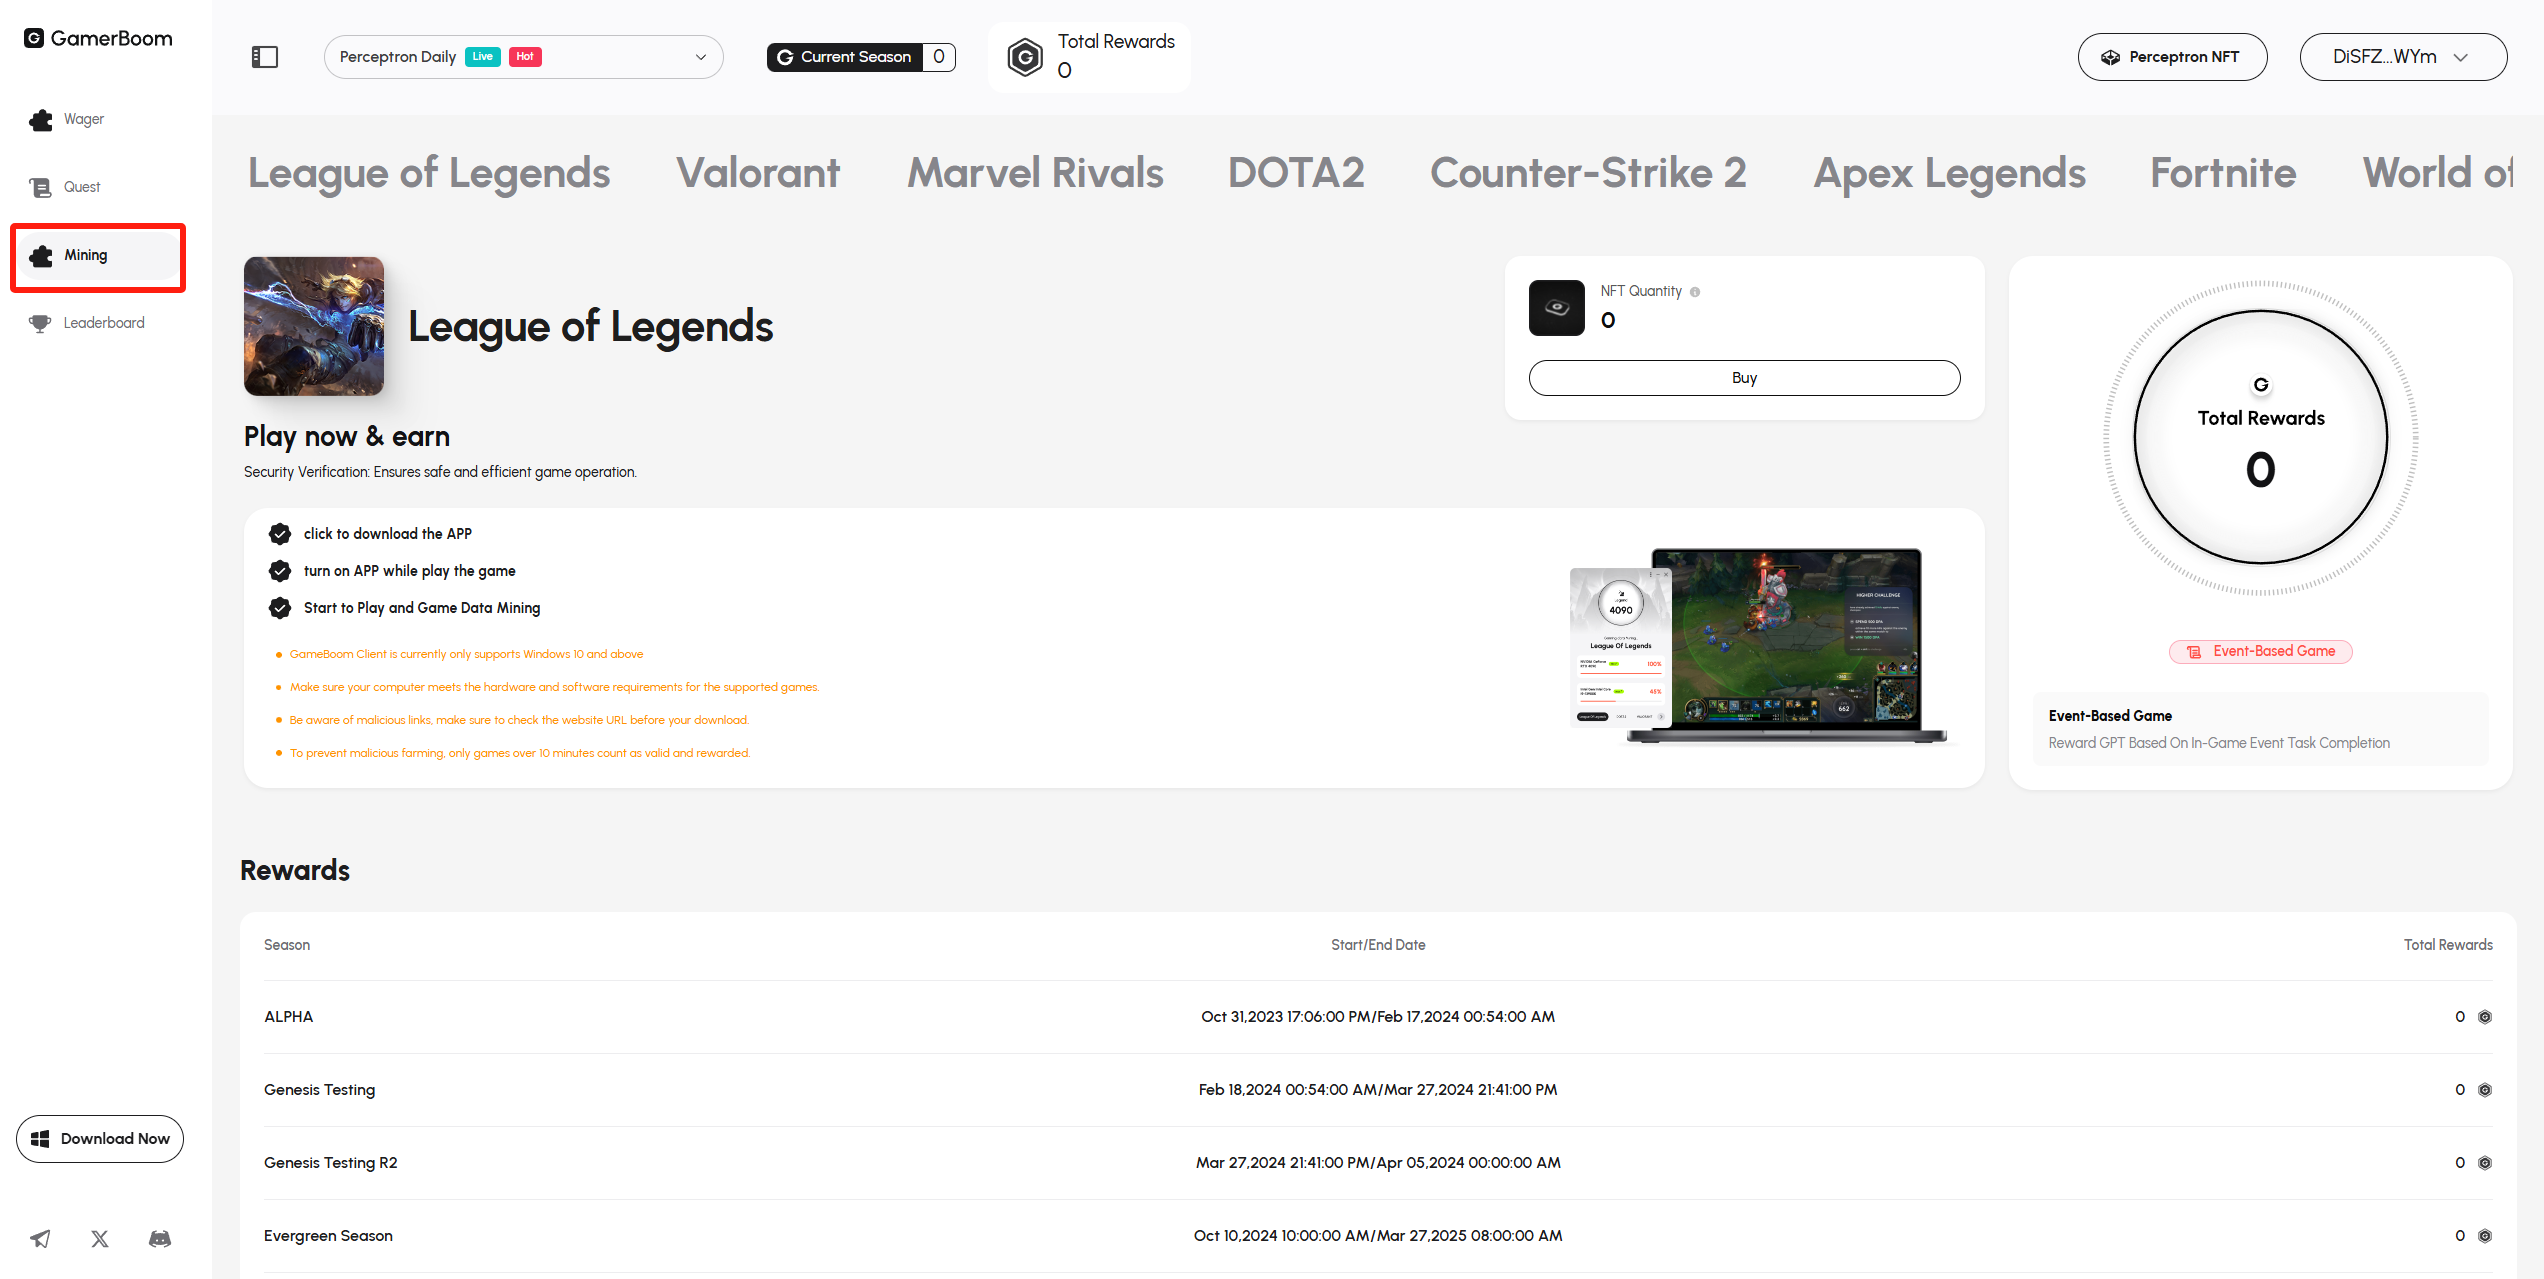The height and width of the screenshot is (1279, 2544).
Task: Switch to the Valorant tab
Action: coord(758,173)
